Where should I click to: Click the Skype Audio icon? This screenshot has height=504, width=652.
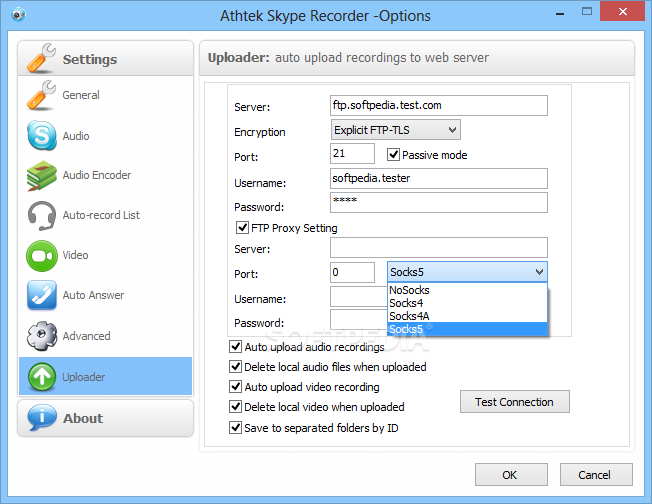click(42, 136)
